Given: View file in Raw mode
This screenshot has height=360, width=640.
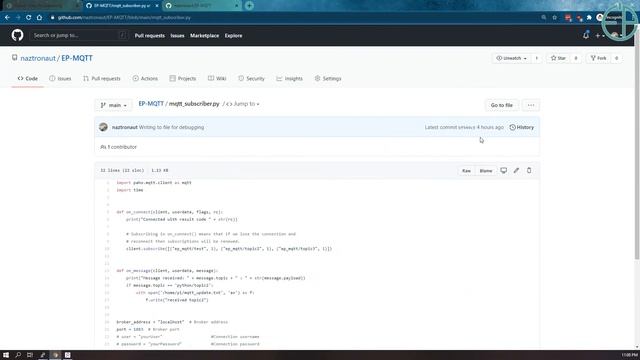Looking at the screenshot, I should point(466,171).
